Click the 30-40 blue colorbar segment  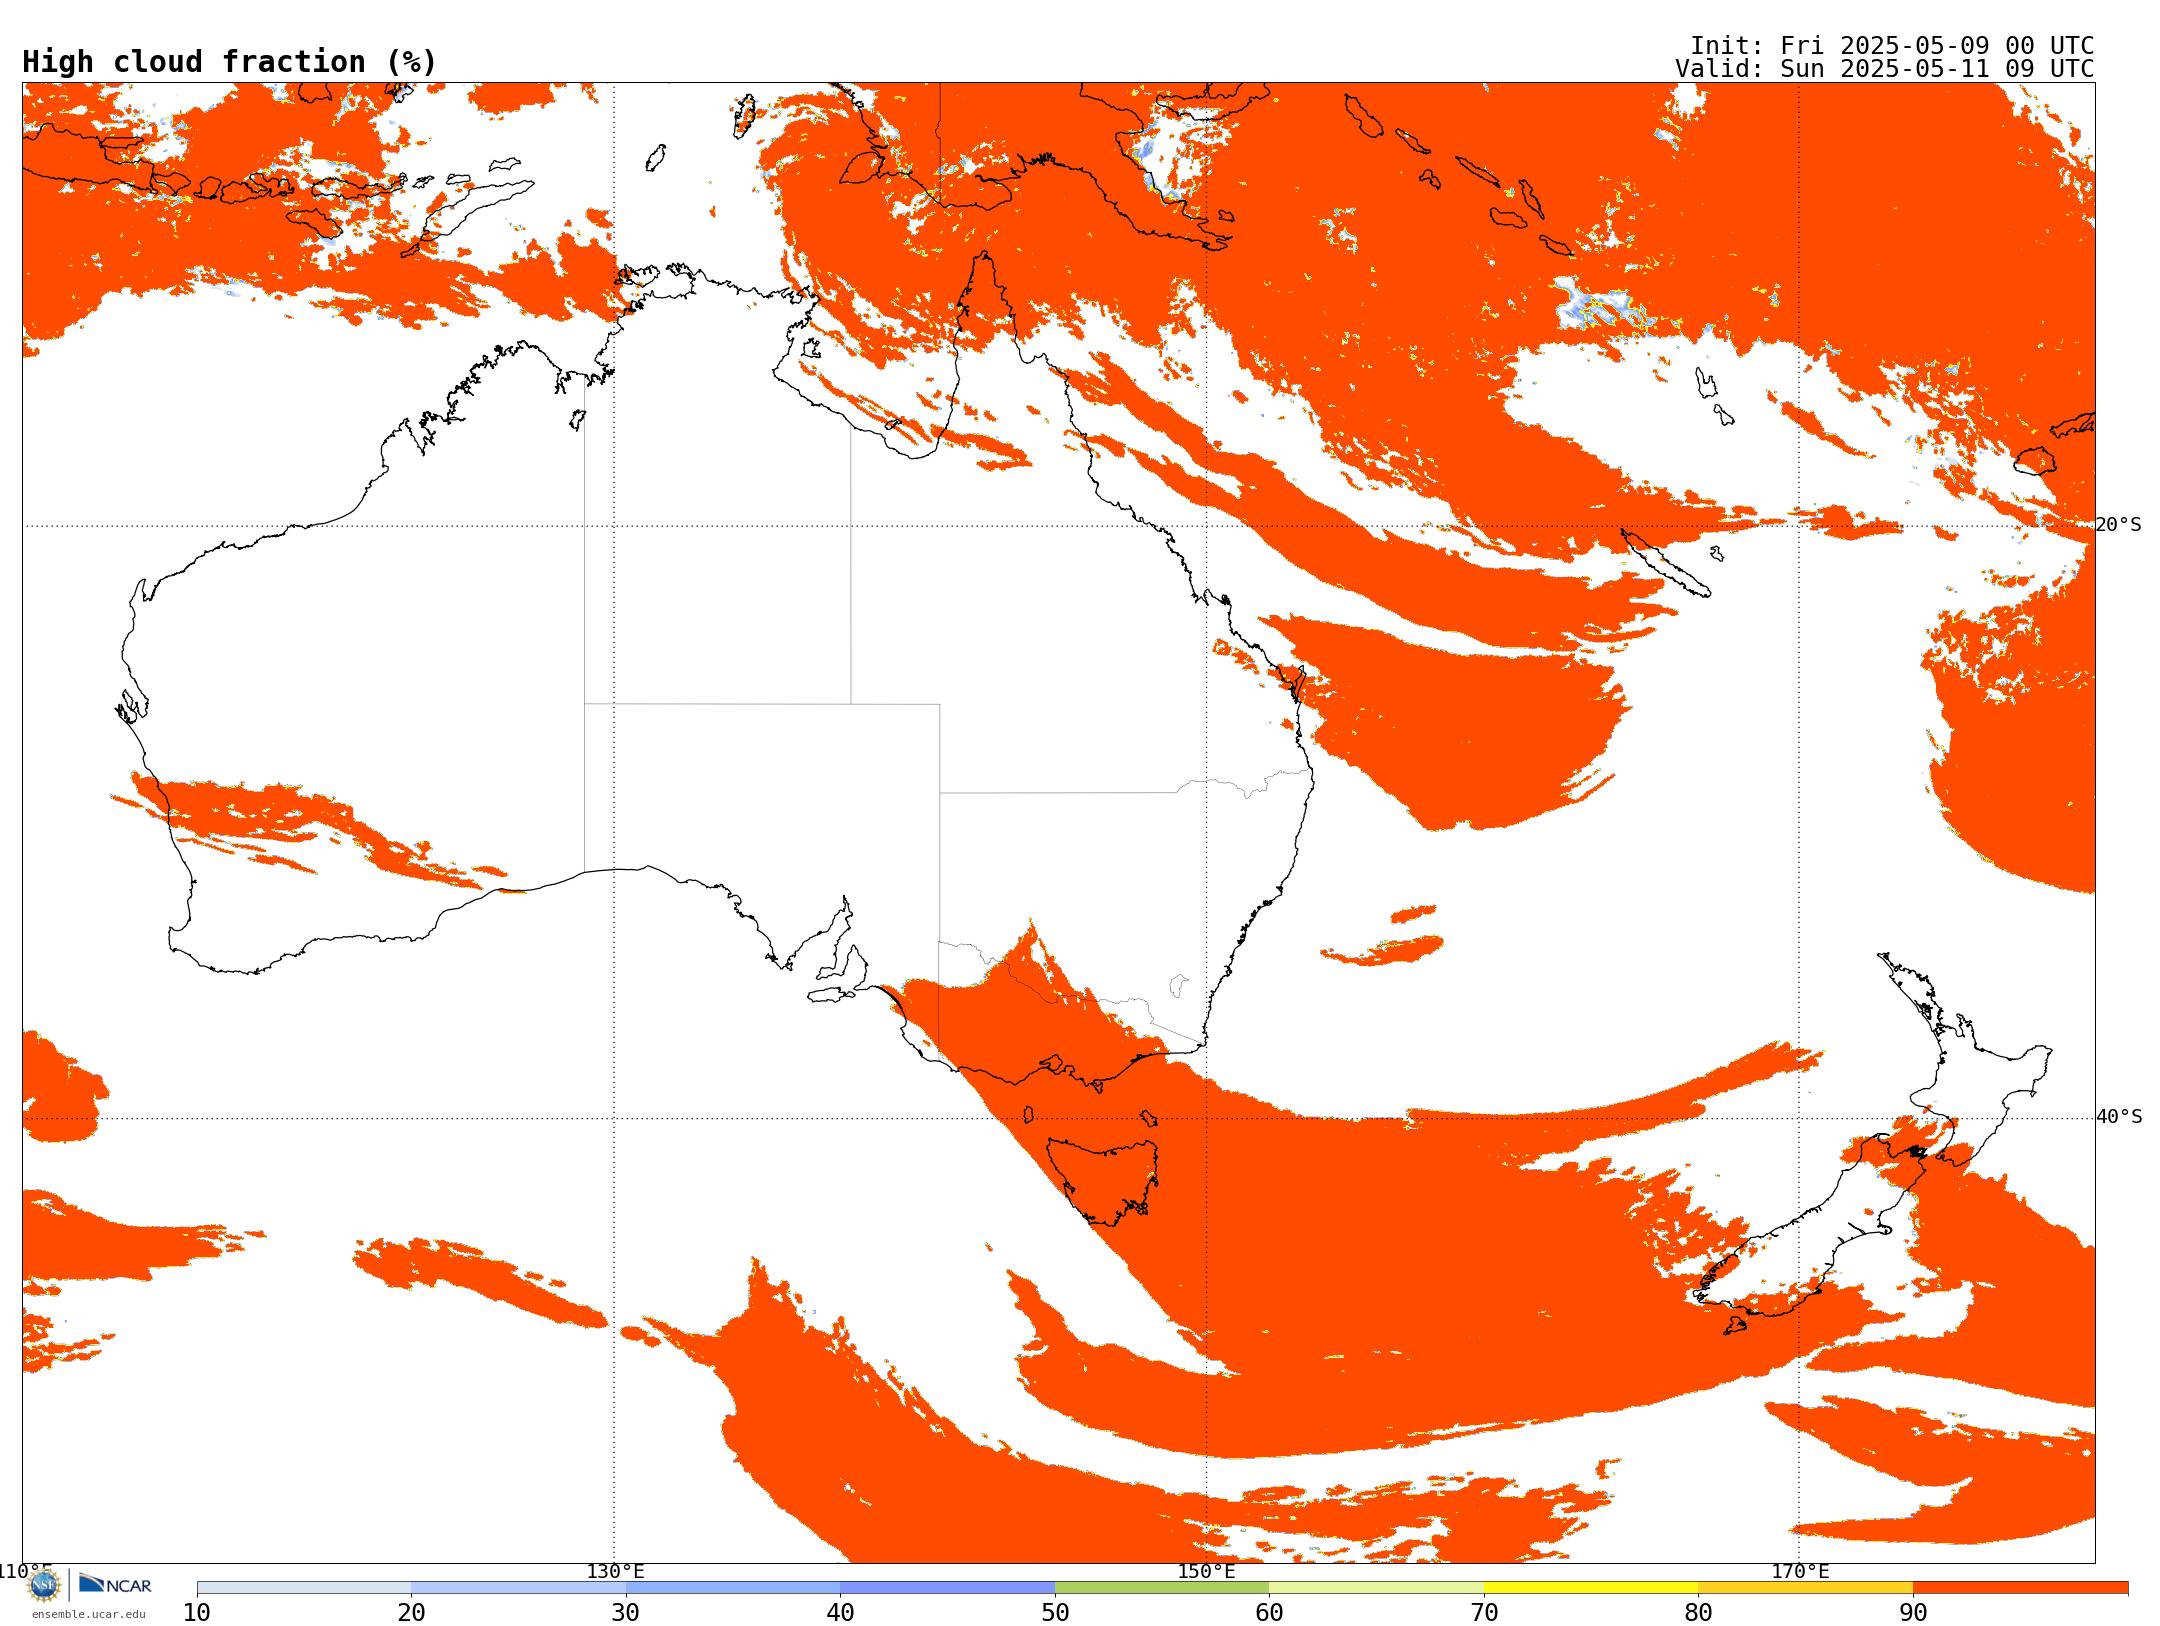coord(733,1588)
